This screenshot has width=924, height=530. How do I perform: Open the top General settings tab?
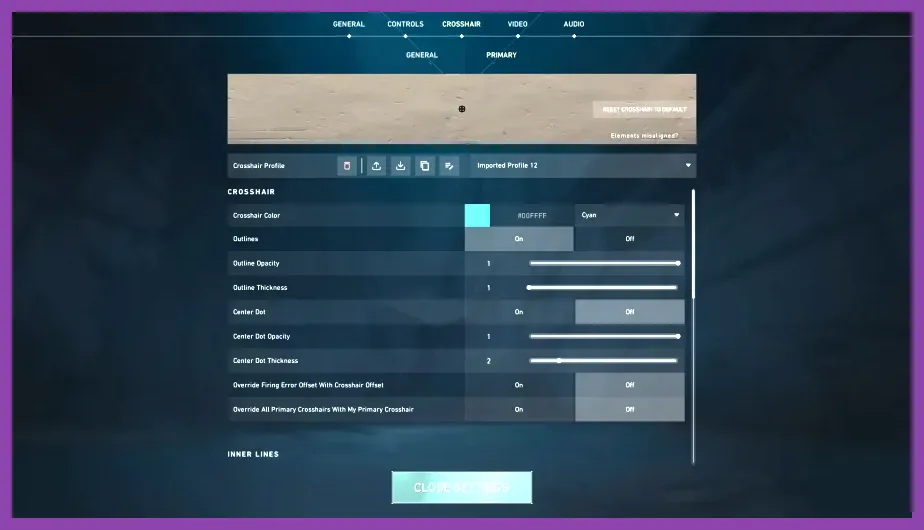tap(349, 24)
